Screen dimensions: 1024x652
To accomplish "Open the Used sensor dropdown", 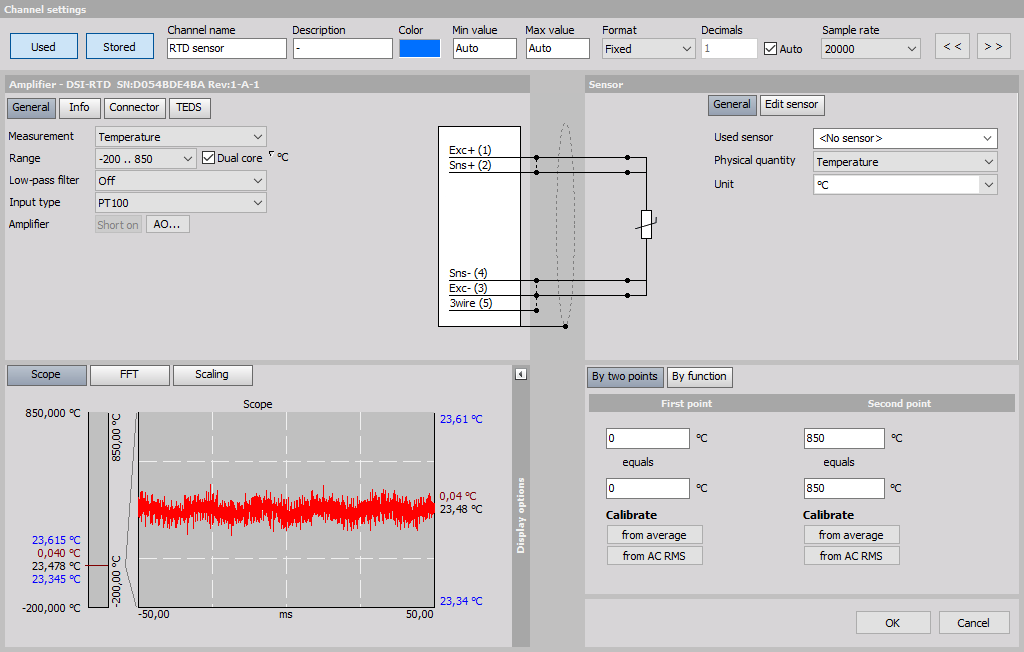I will (905, 138).
